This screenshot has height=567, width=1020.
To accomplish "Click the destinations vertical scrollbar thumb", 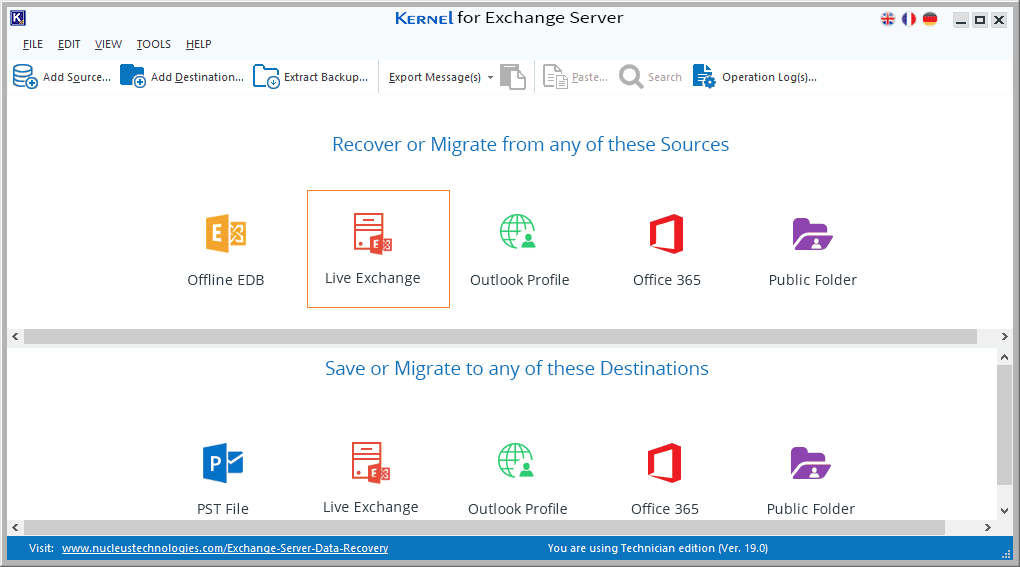I will (1004, 425).
